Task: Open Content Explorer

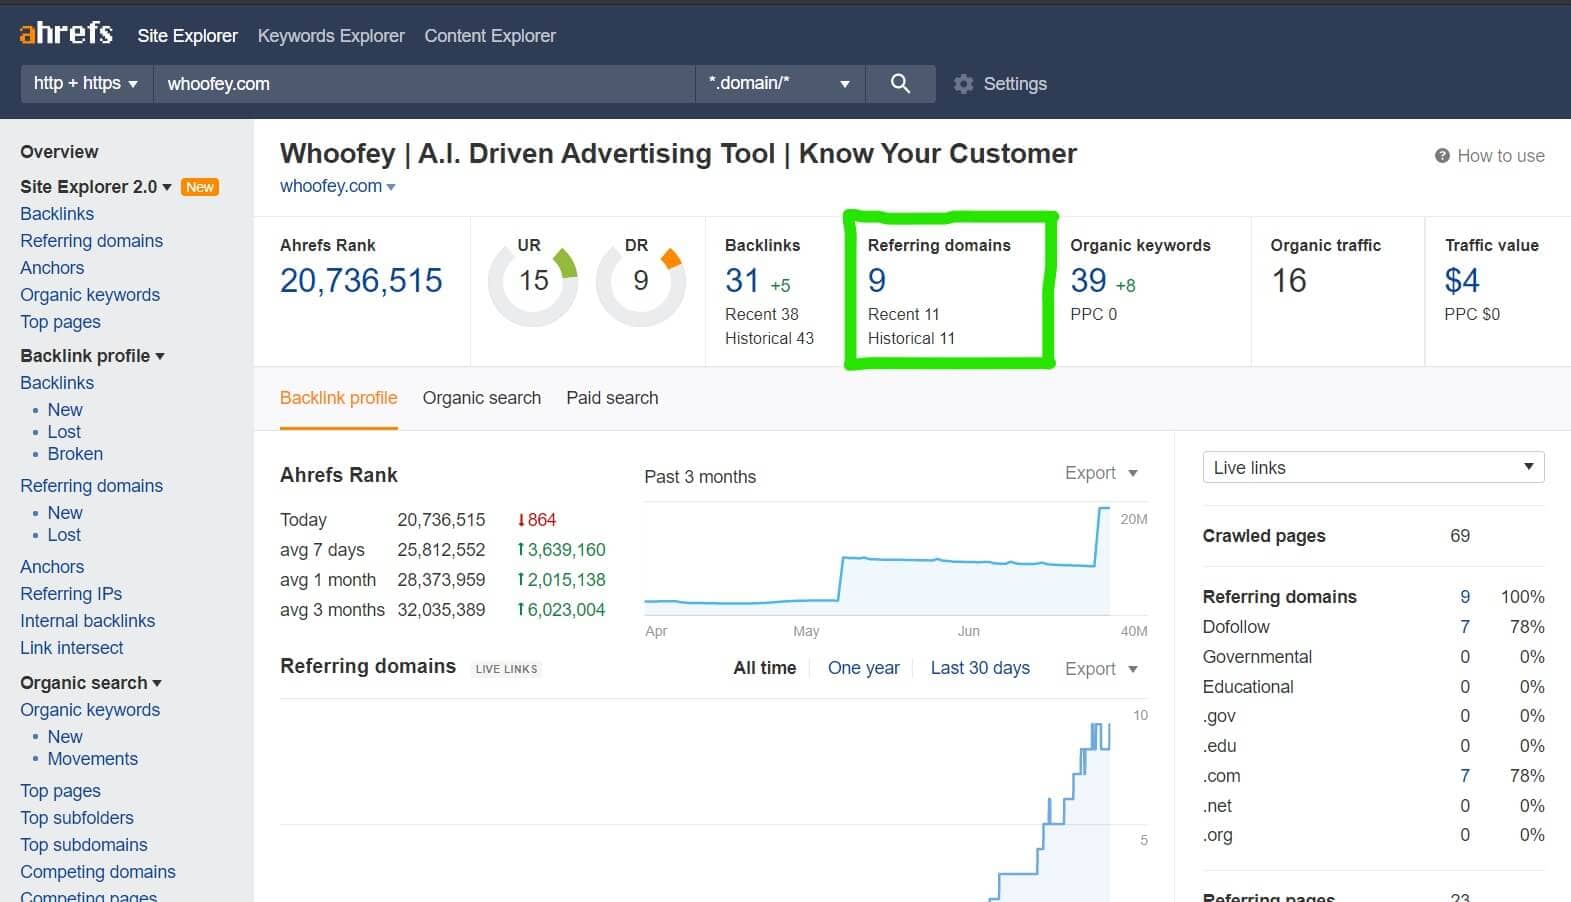Action: 490,36
